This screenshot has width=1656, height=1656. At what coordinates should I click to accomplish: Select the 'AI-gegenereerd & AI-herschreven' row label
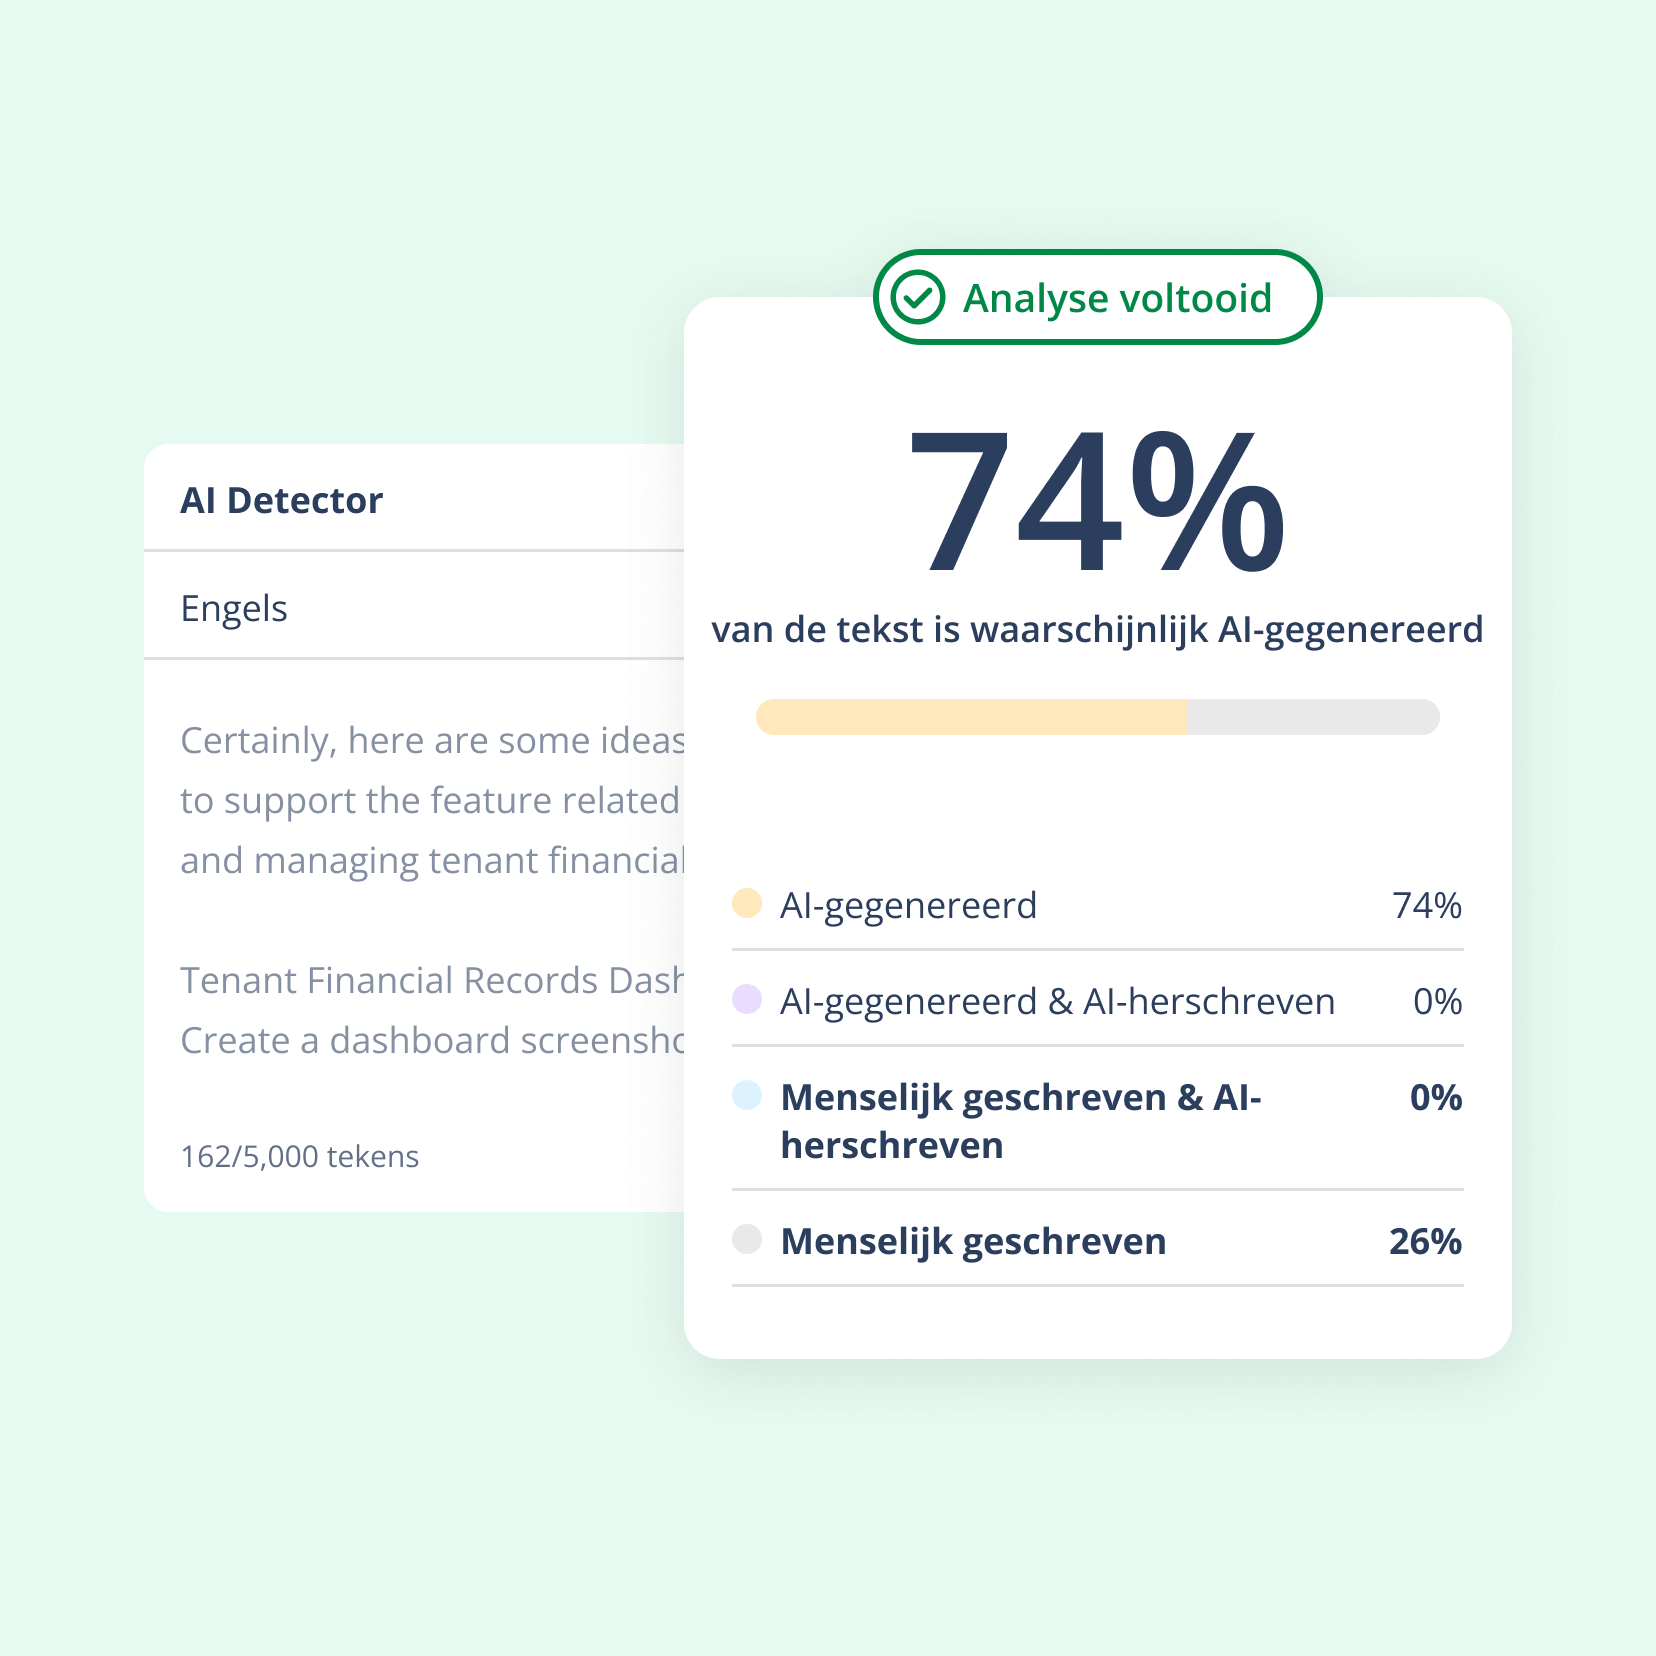point(1057,1002)
